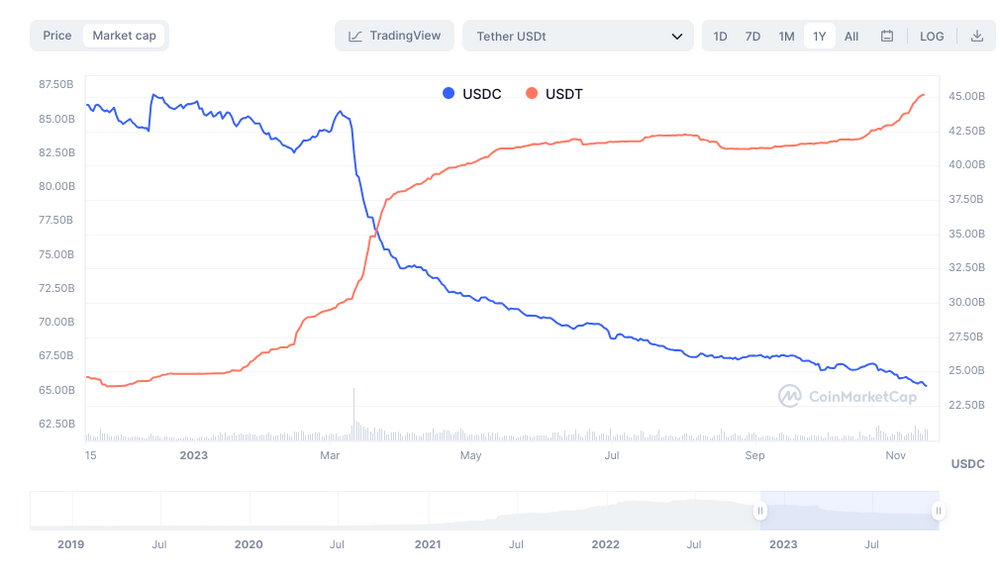Switch to the 1M time range
The width and height of the screenshot is (1000, 575).
[787, 36]
